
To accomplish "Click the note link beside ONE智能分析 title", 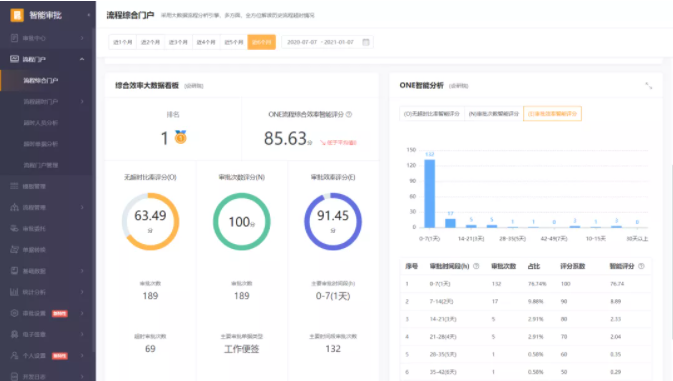I will click(458, 86).
